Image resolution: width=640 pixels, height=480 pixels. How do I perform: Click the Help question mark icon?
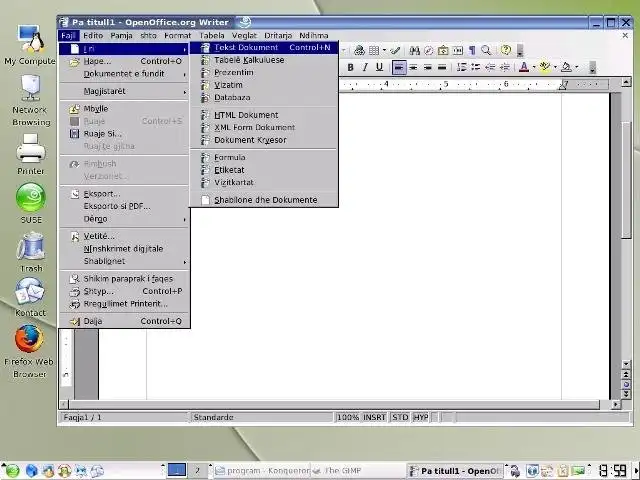pyautogui.click(x=506, y=51)
